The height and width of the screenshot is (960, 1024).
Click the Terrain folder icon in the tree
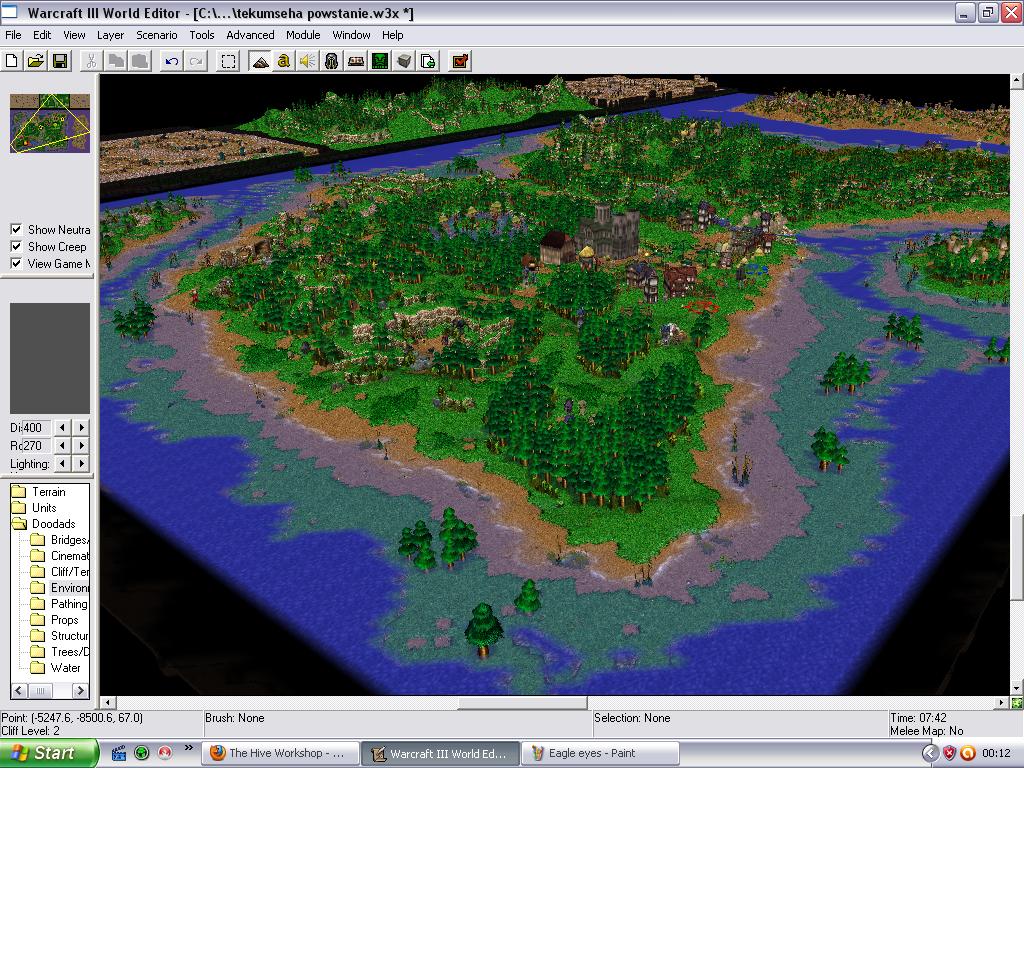[x=19, y=492]
